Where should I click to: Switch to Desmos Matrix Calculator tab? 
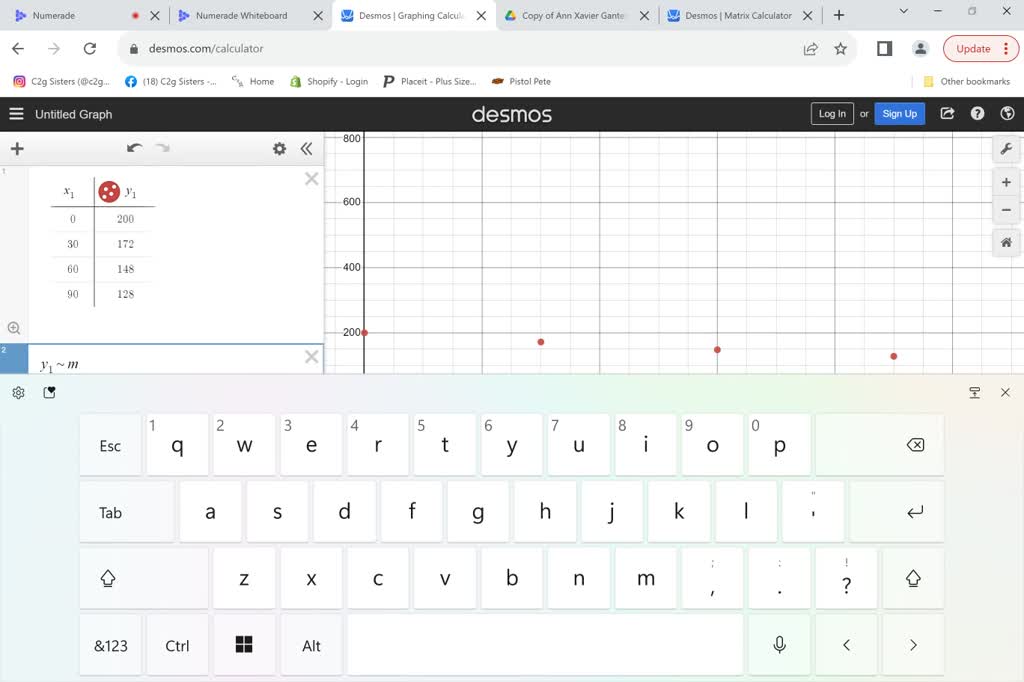[x=738, y=16]
